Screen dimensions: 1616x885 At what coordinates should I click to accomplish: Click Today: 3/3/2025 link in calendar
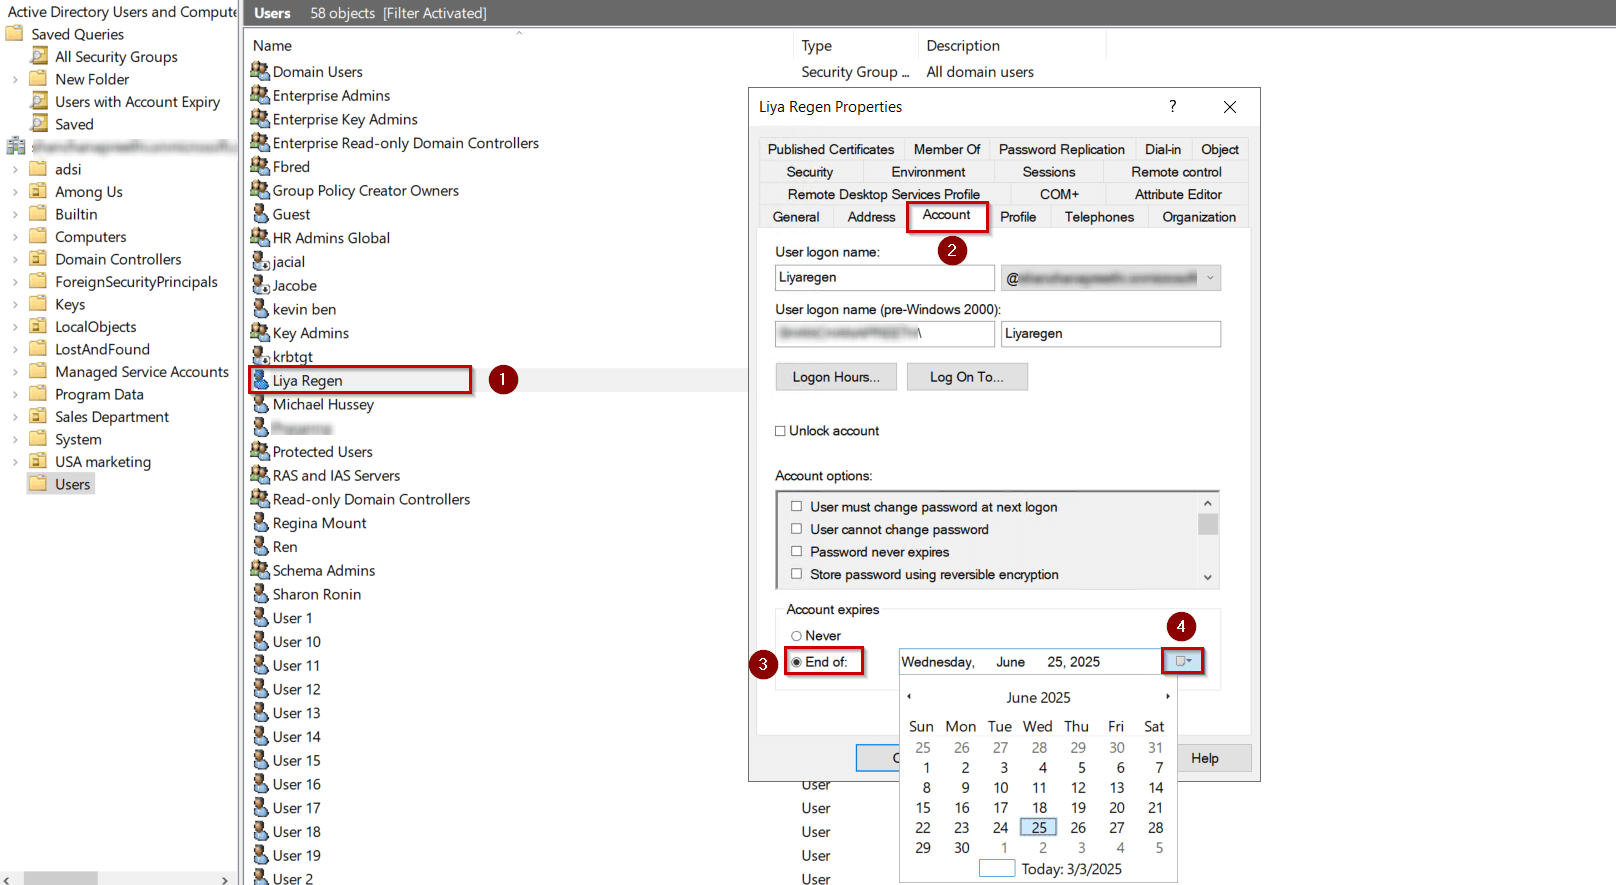[x=1071, y=869]
